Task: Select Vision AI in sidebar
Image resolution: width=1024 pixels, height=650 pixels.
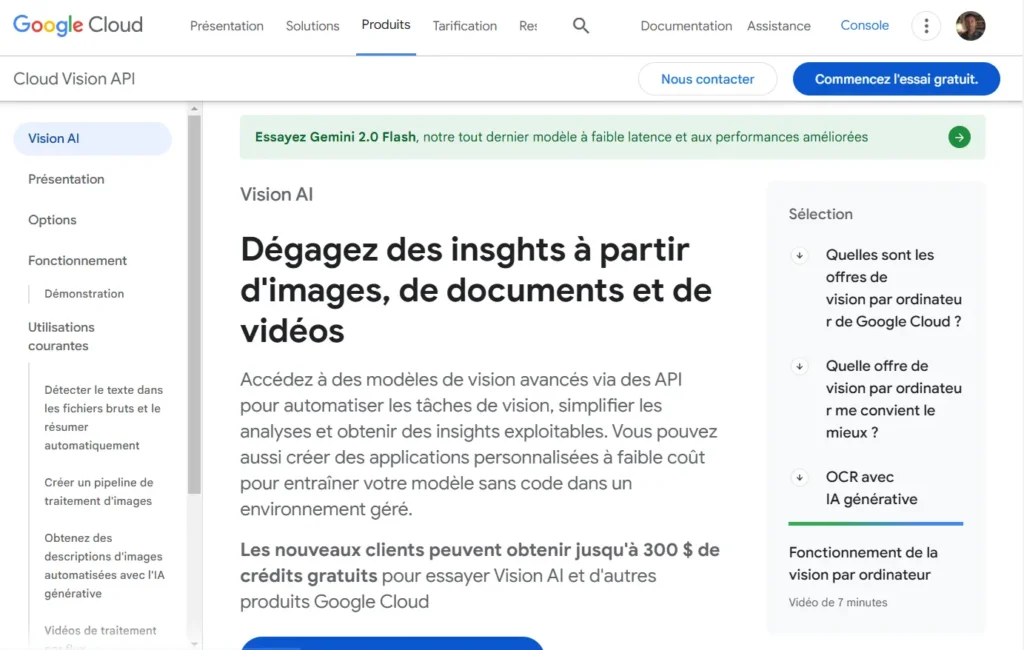Action: pos(92,138)
